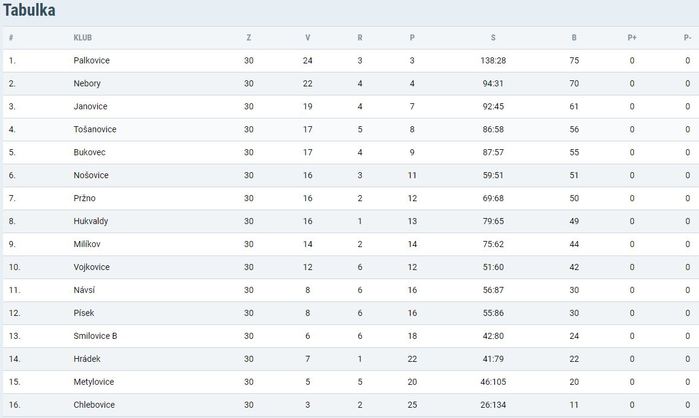Sort by the B points header
The image size is (699, 418).
point(574,38)
